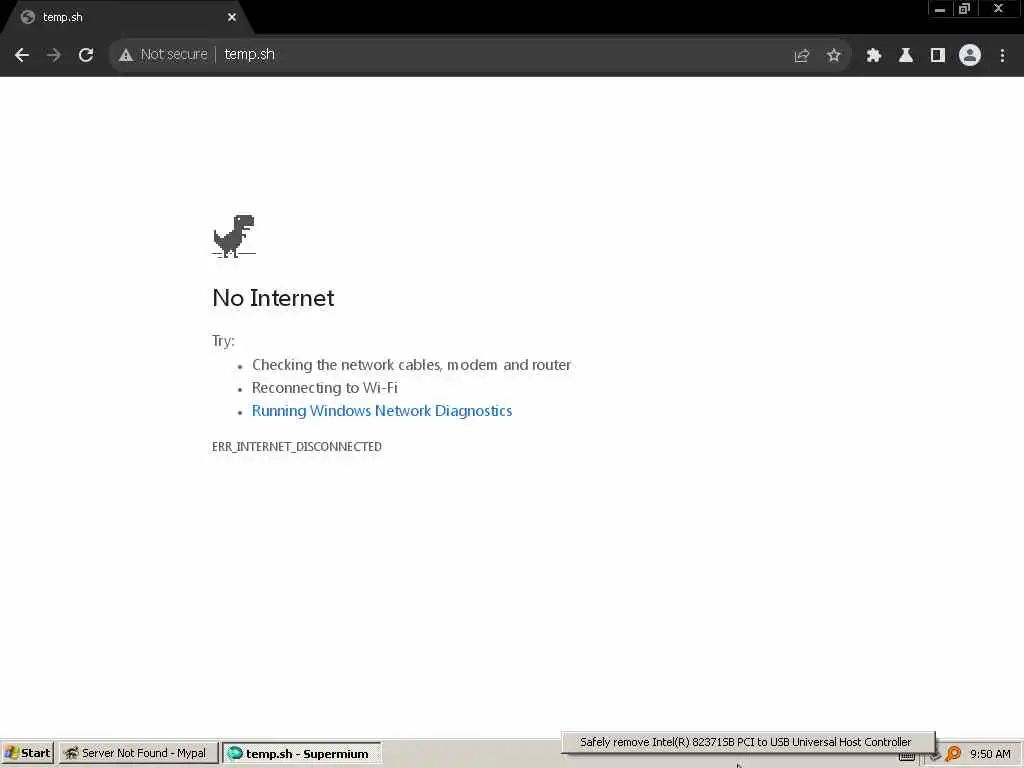The width and height of the screenshot is (1024, 768).
Task: Bookmark this page with the star
Action: point(833,56)
